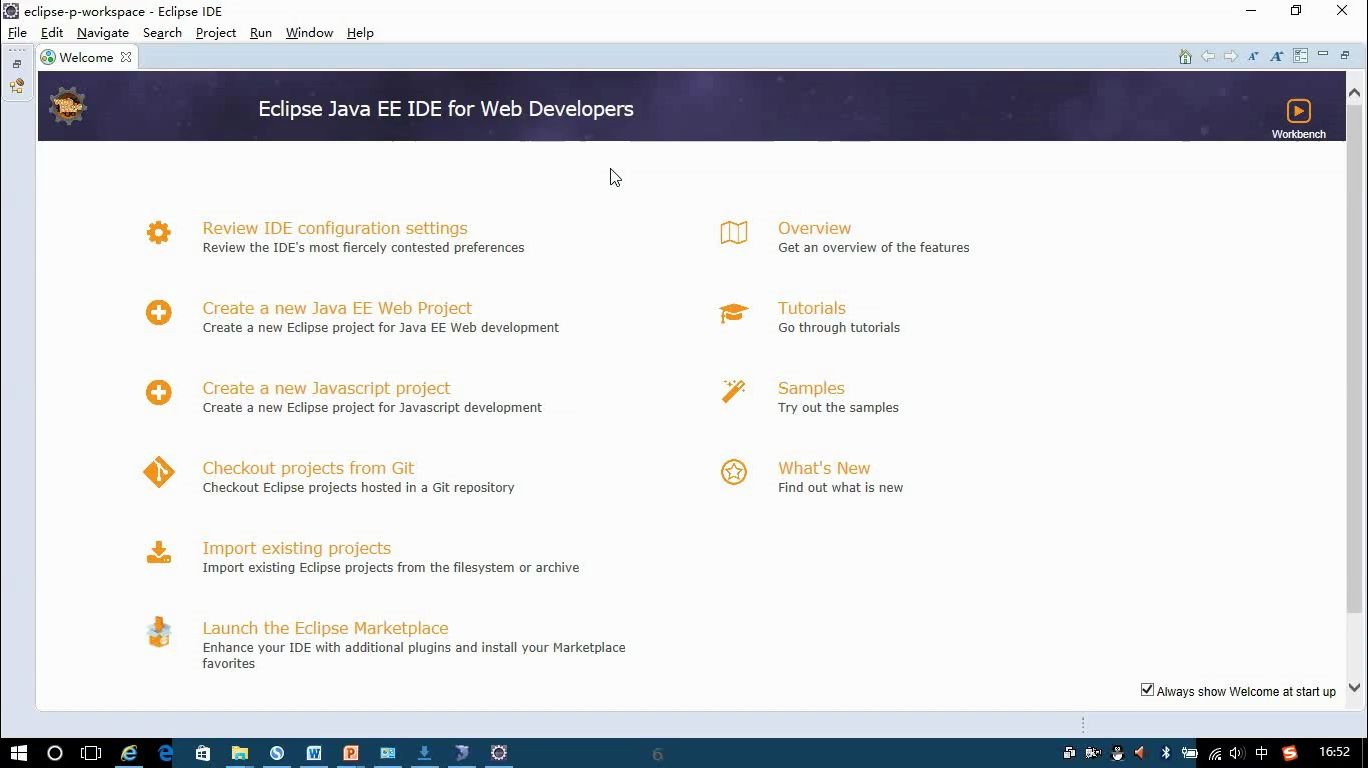
Task: Reduce welcome page font size icon
Action: (x=1253, y=57)
